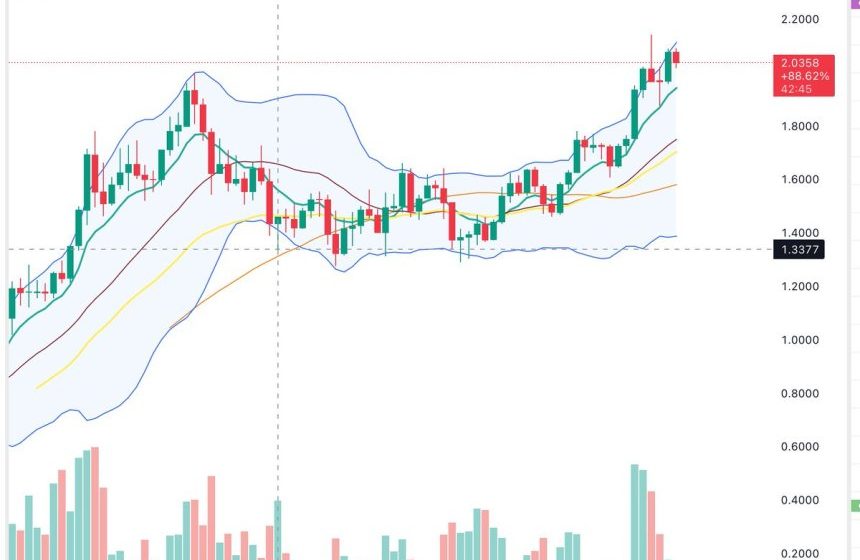Screen dimensions: 860x560
Task: Select the latest red candle at far right
Action: pos(677,57)
